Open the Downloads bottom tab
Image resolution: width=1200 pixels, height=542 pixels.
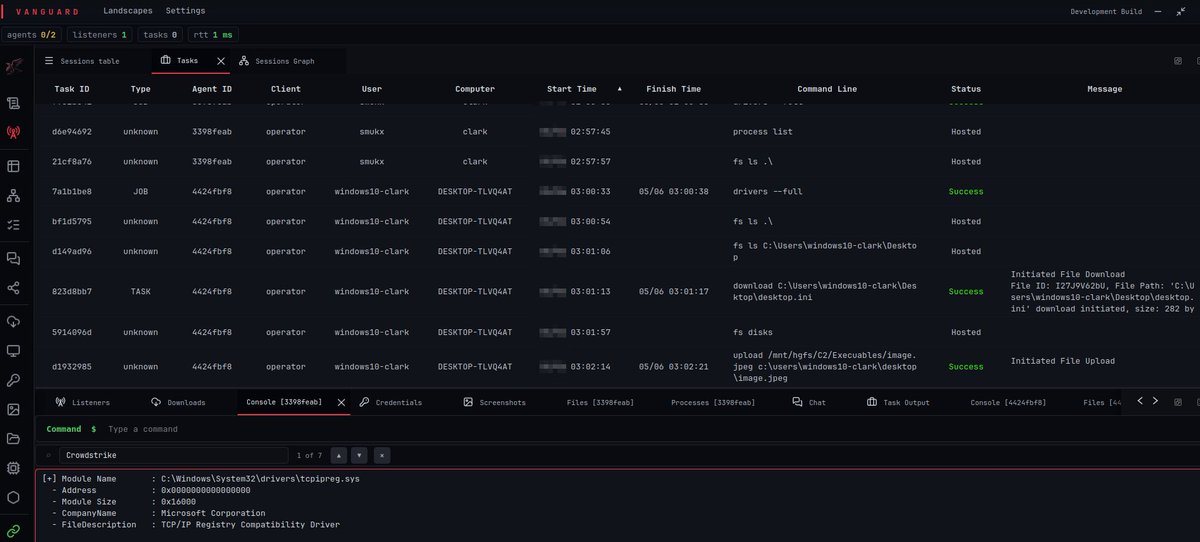(x=178, y=402)
